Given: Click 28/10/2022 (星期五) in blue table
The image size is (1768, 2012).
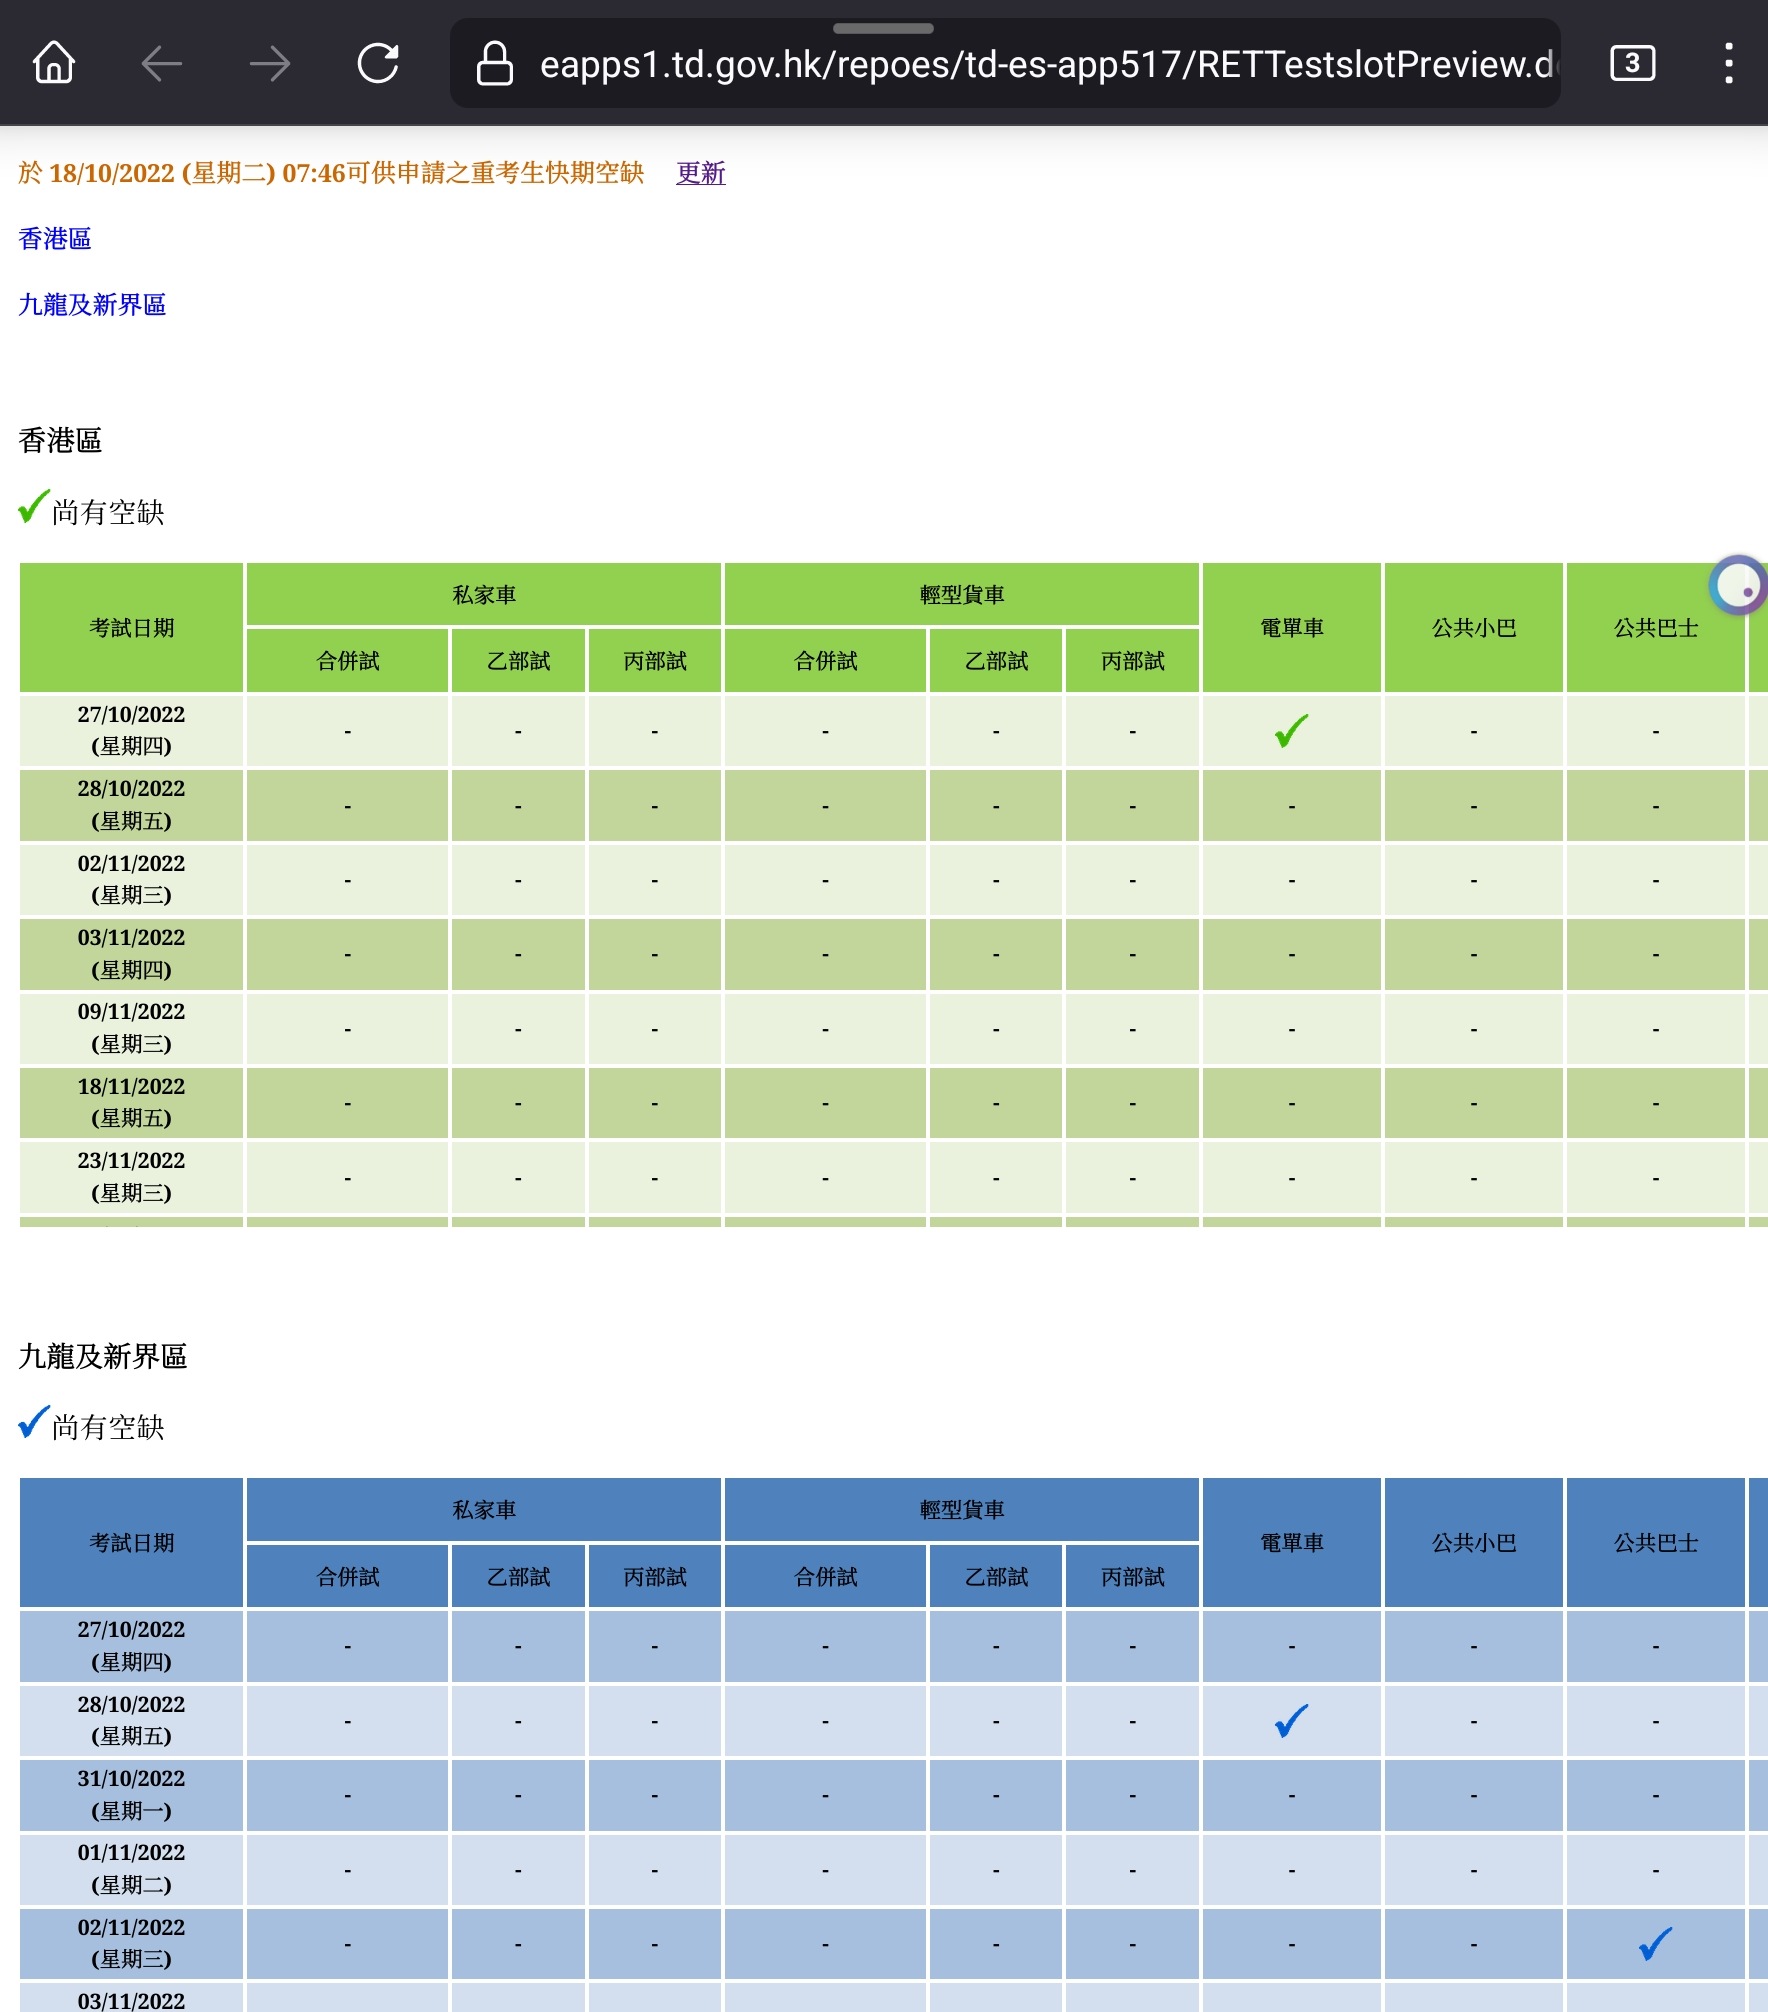Looking at the screenshot, I should pyautogui.click(x=132, y=1720).
